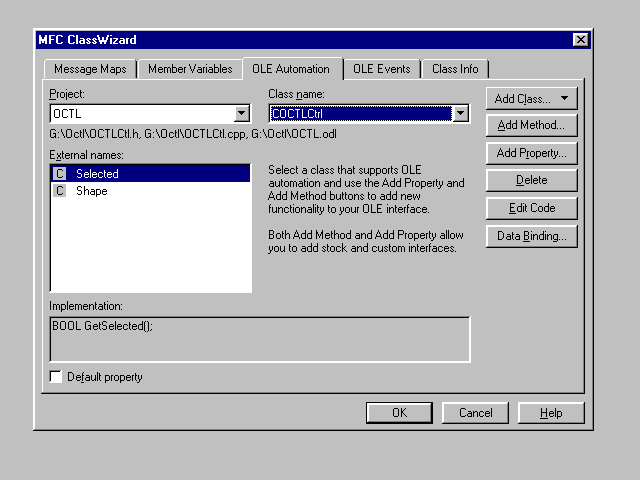Open Edit Code for the selected item
This screenshot has height=480, width=640.
click(x=531, y=208)
